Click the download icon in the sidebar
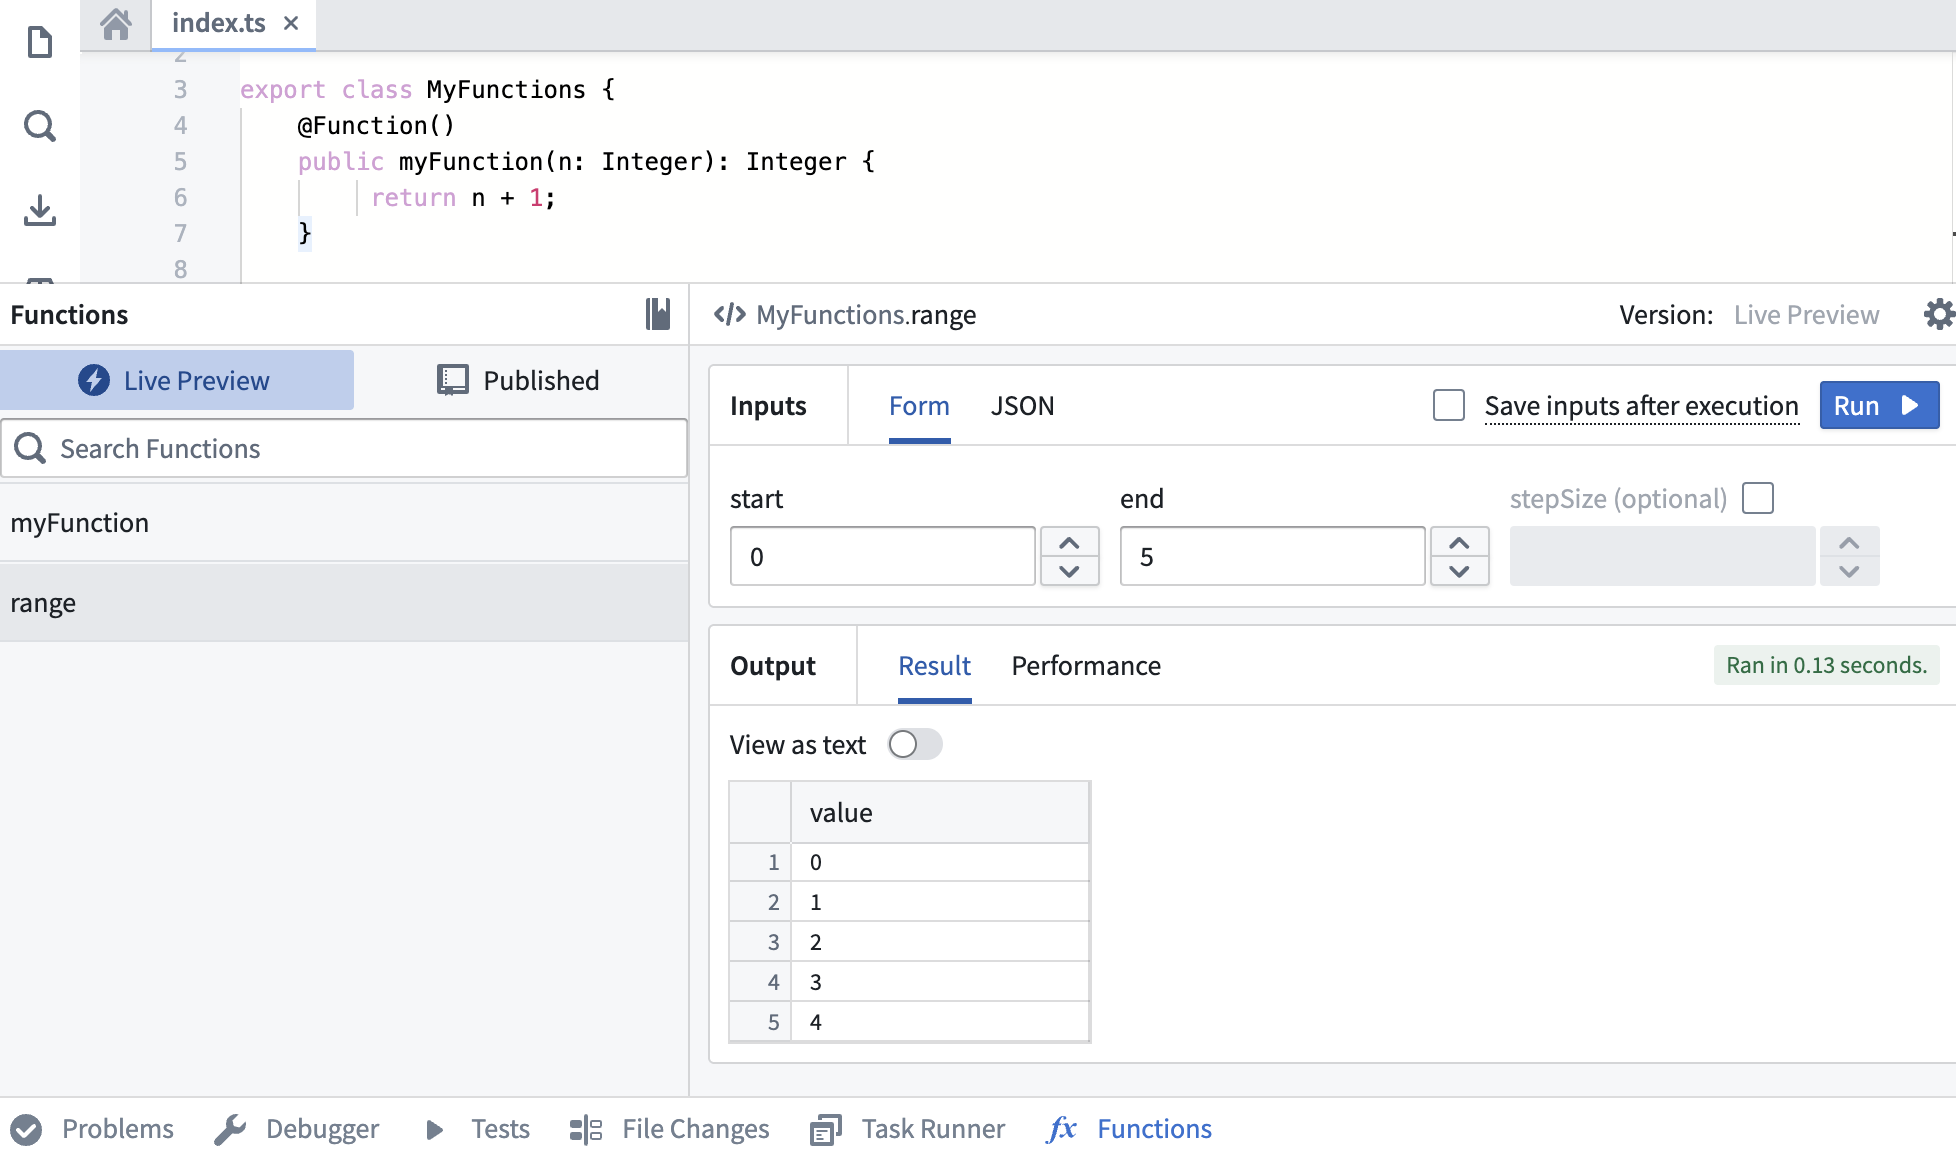1956x1152 pixels. tap(39, 210)
